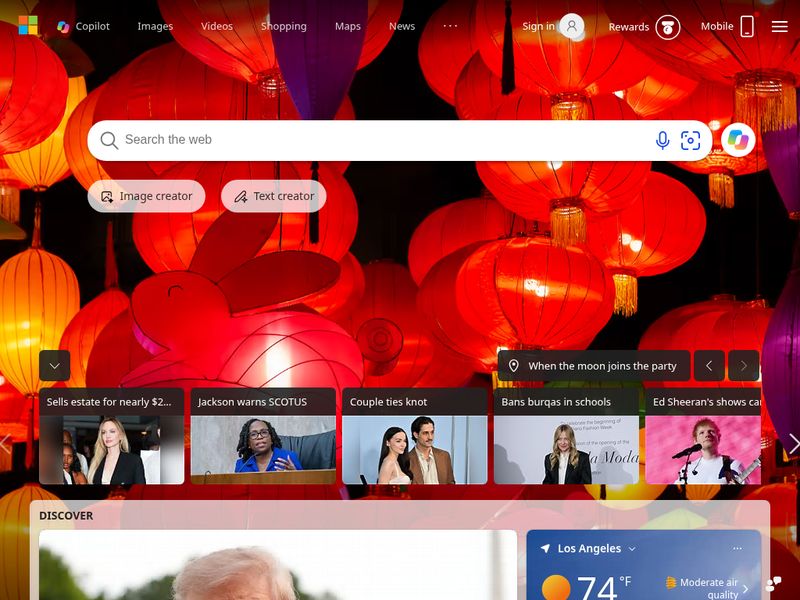Show the next background image

pyautogui.click(x=743, y=366)
